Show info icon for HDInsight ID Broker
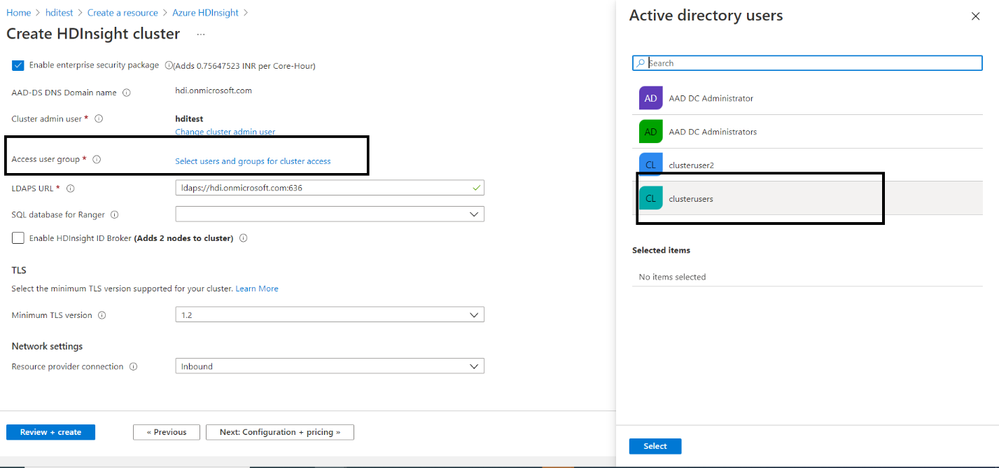This screenshot has width=999, height=468. [243, 239]
